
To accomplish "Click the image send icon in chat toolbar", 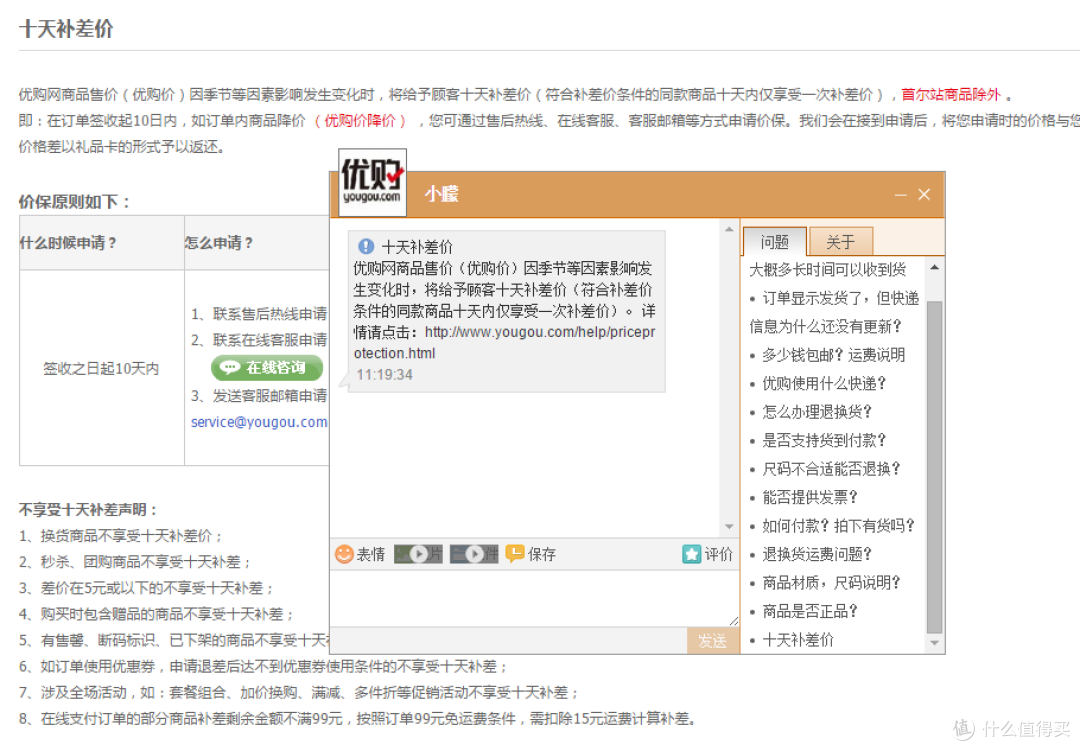I will click(x=418, y=554).
